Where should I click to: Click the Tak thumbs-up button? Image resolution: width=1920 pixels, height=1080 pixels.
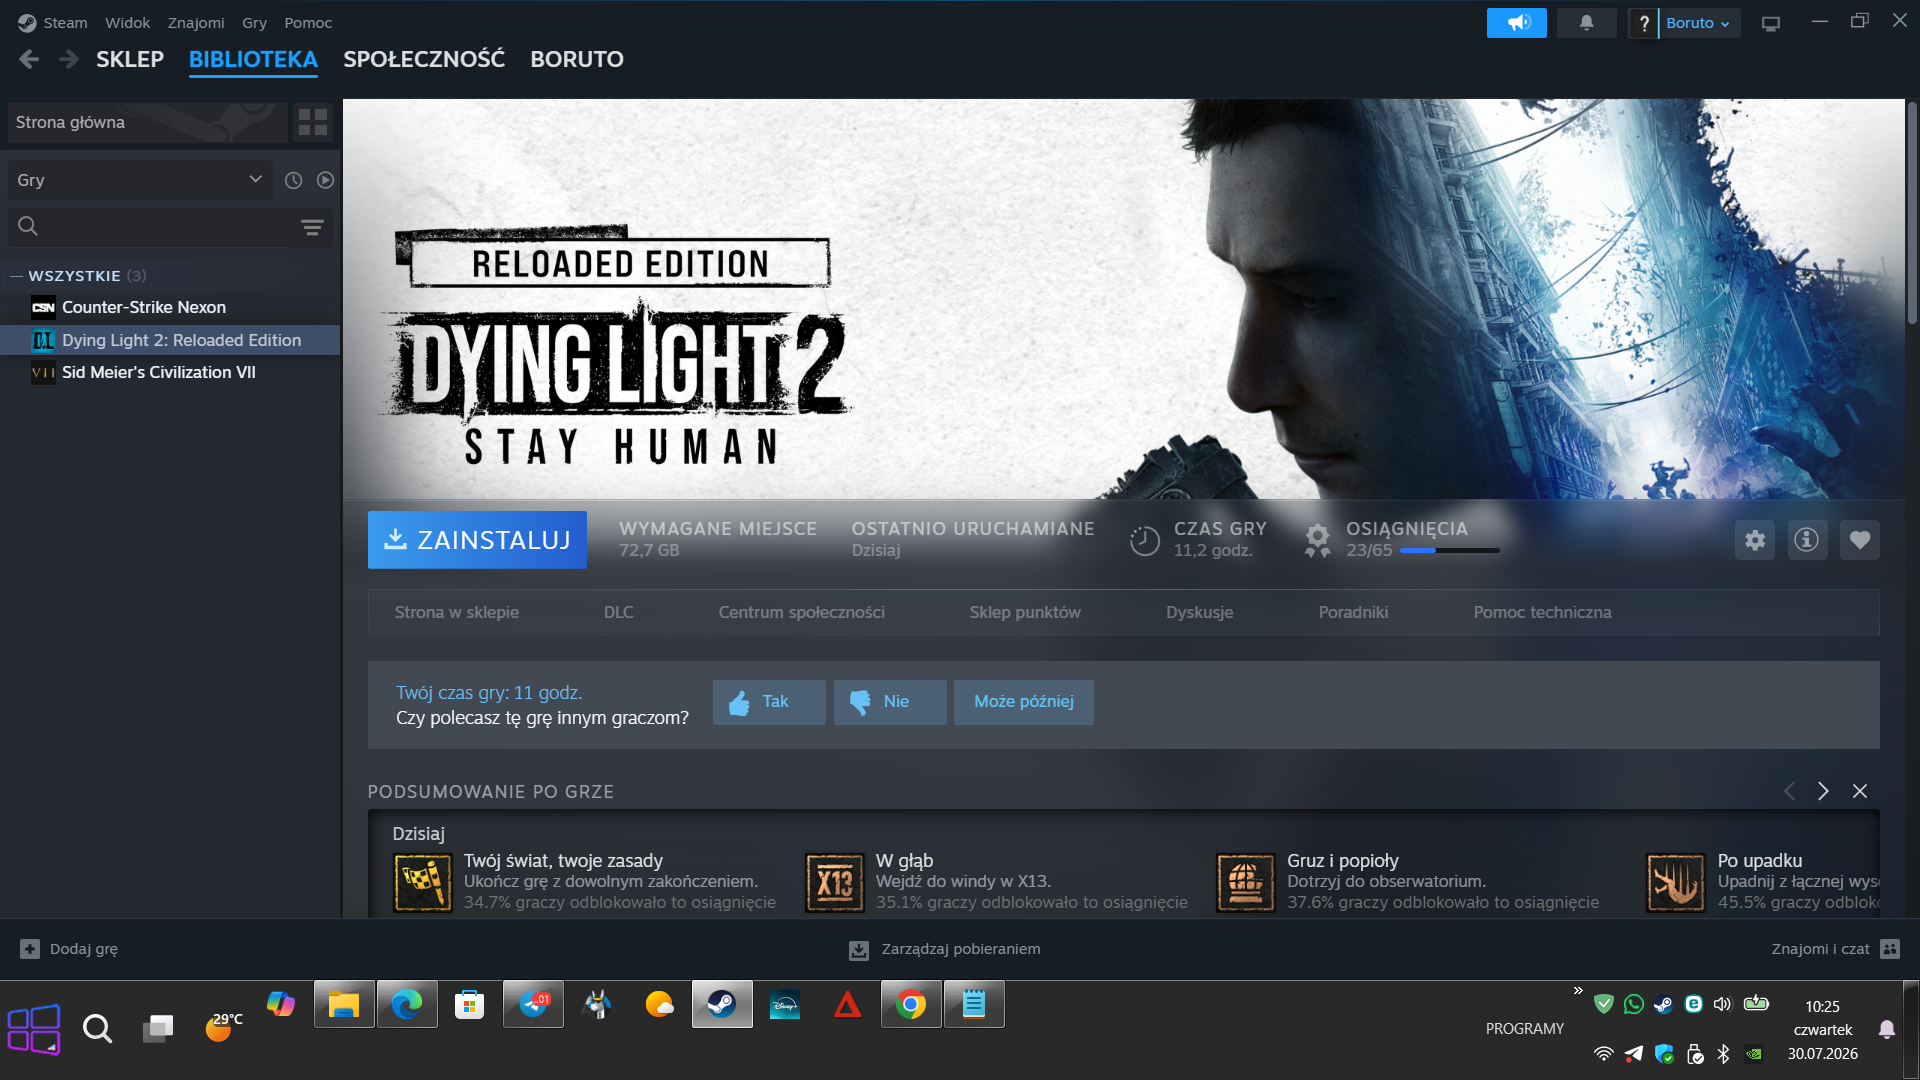[769, 702]
